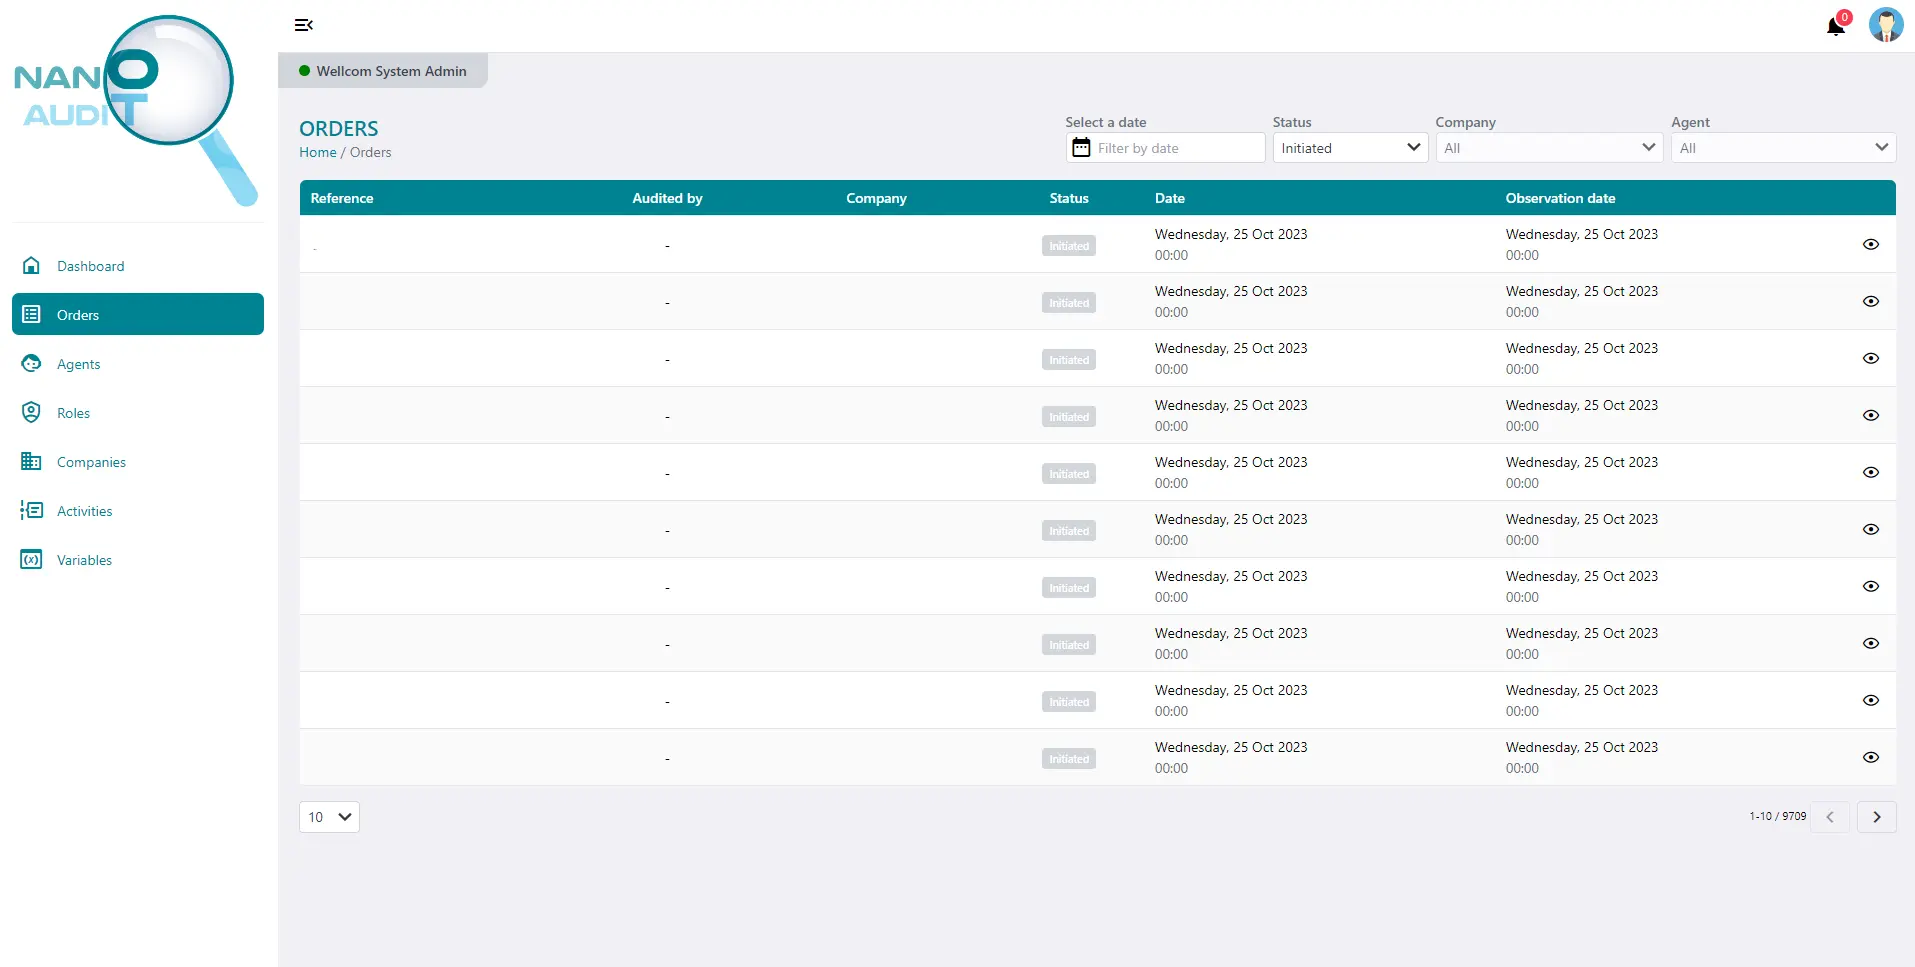
Task: Open the Agent filter dropdown
Action: click(x=1782, y=147)
